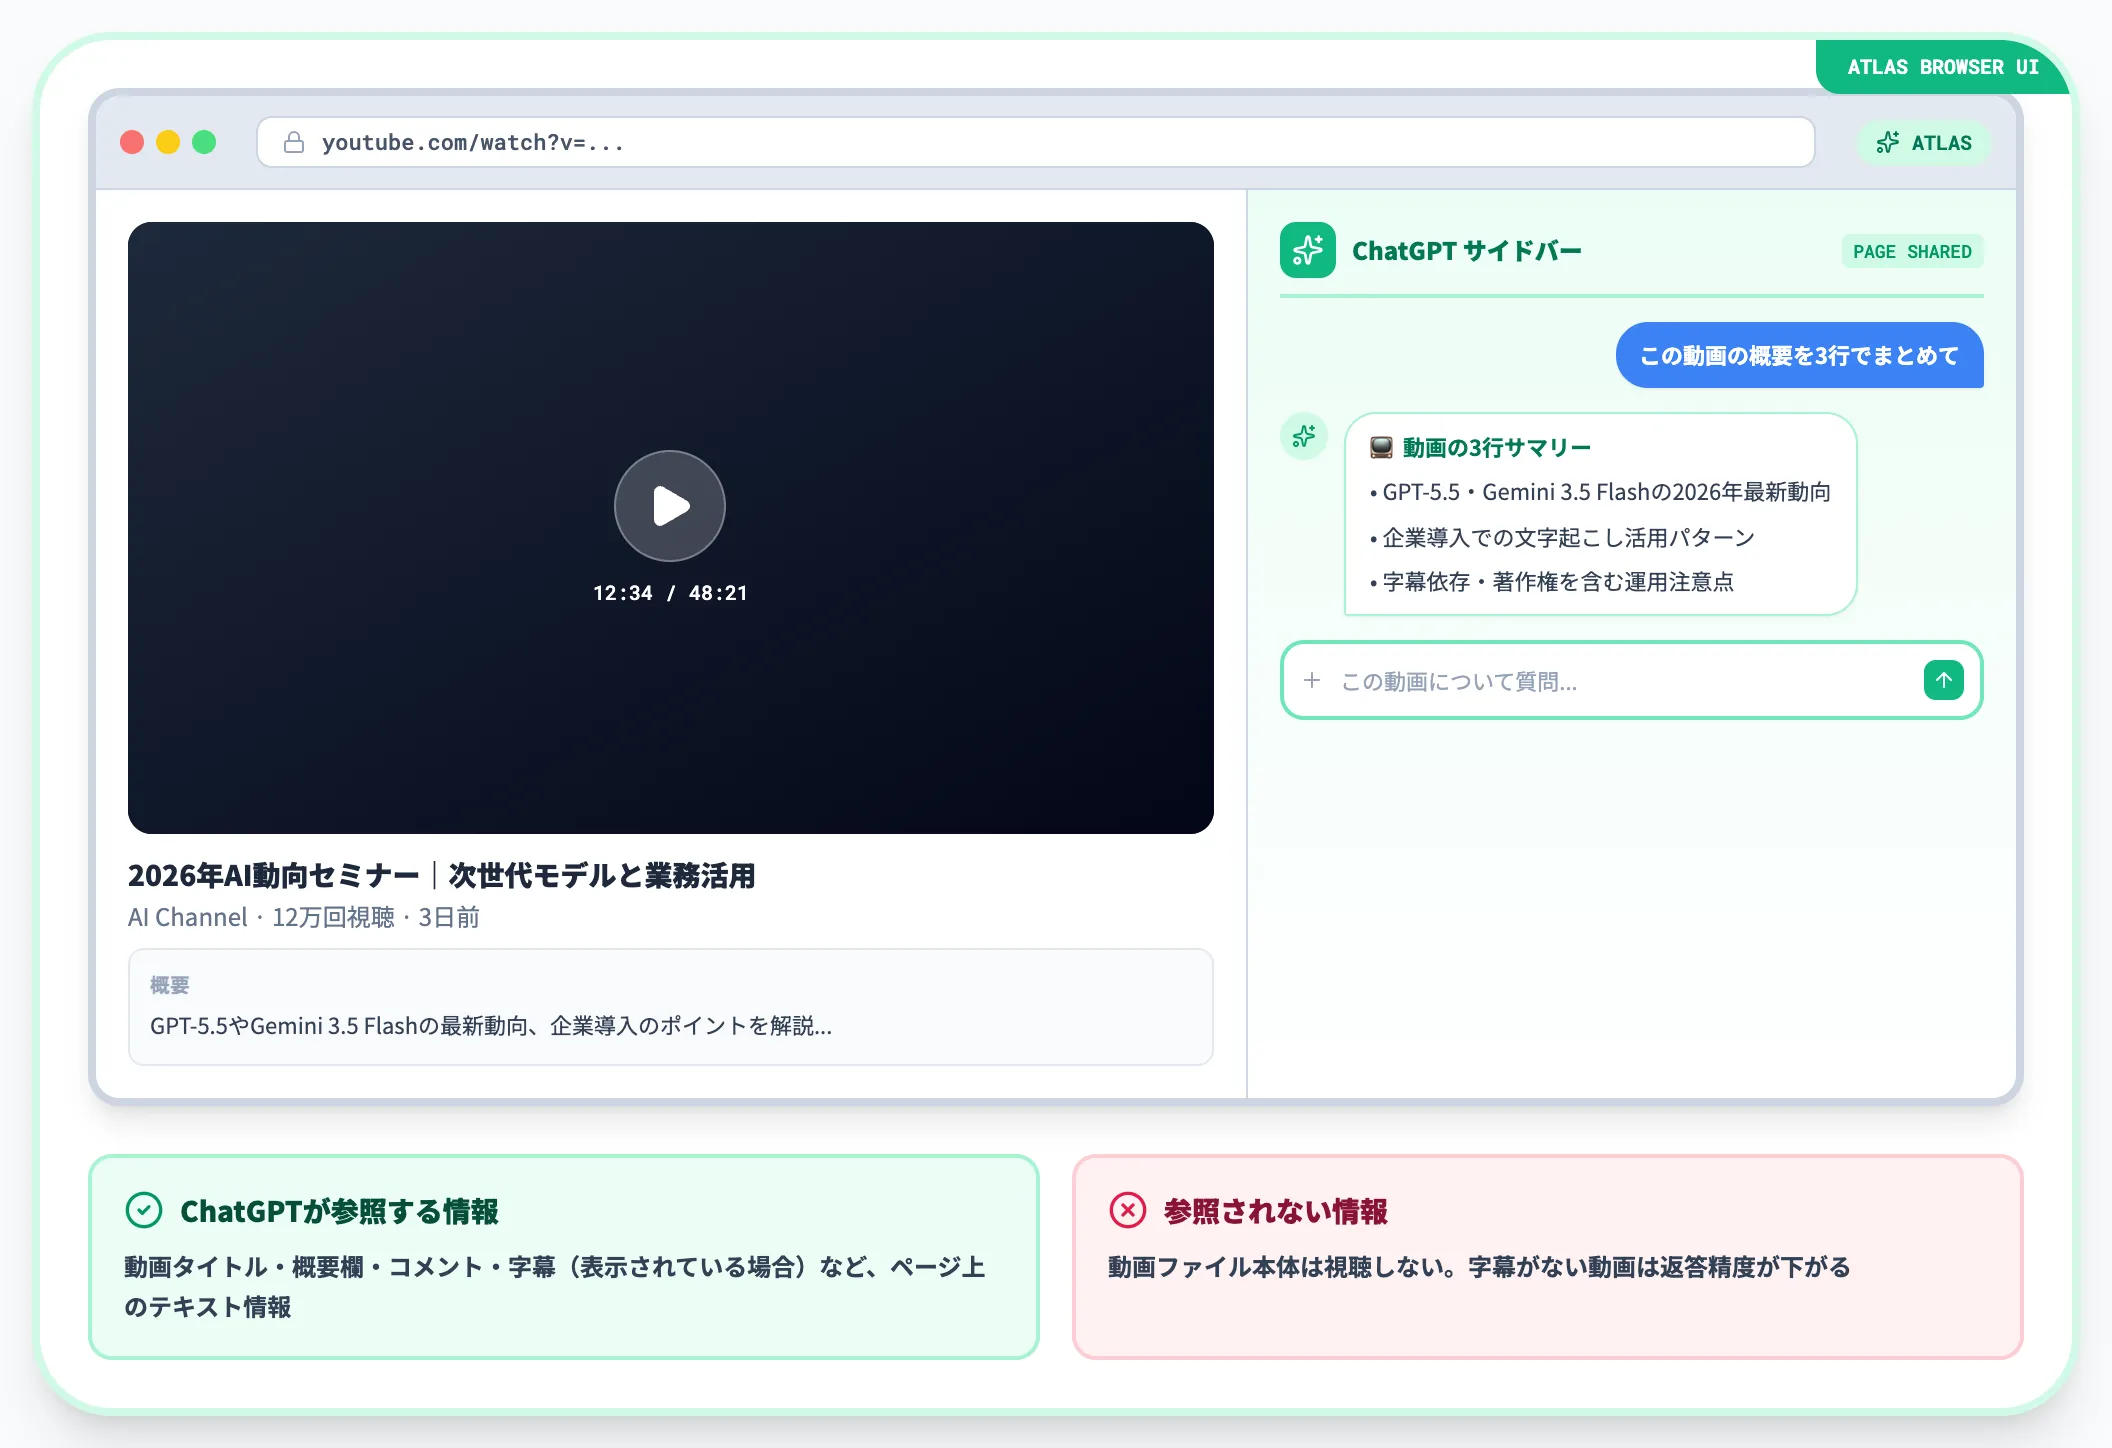The image size is (2112, 1448).
Task: Click the sparkle icon inside ATLAS button
Action: coord(1887,143)
